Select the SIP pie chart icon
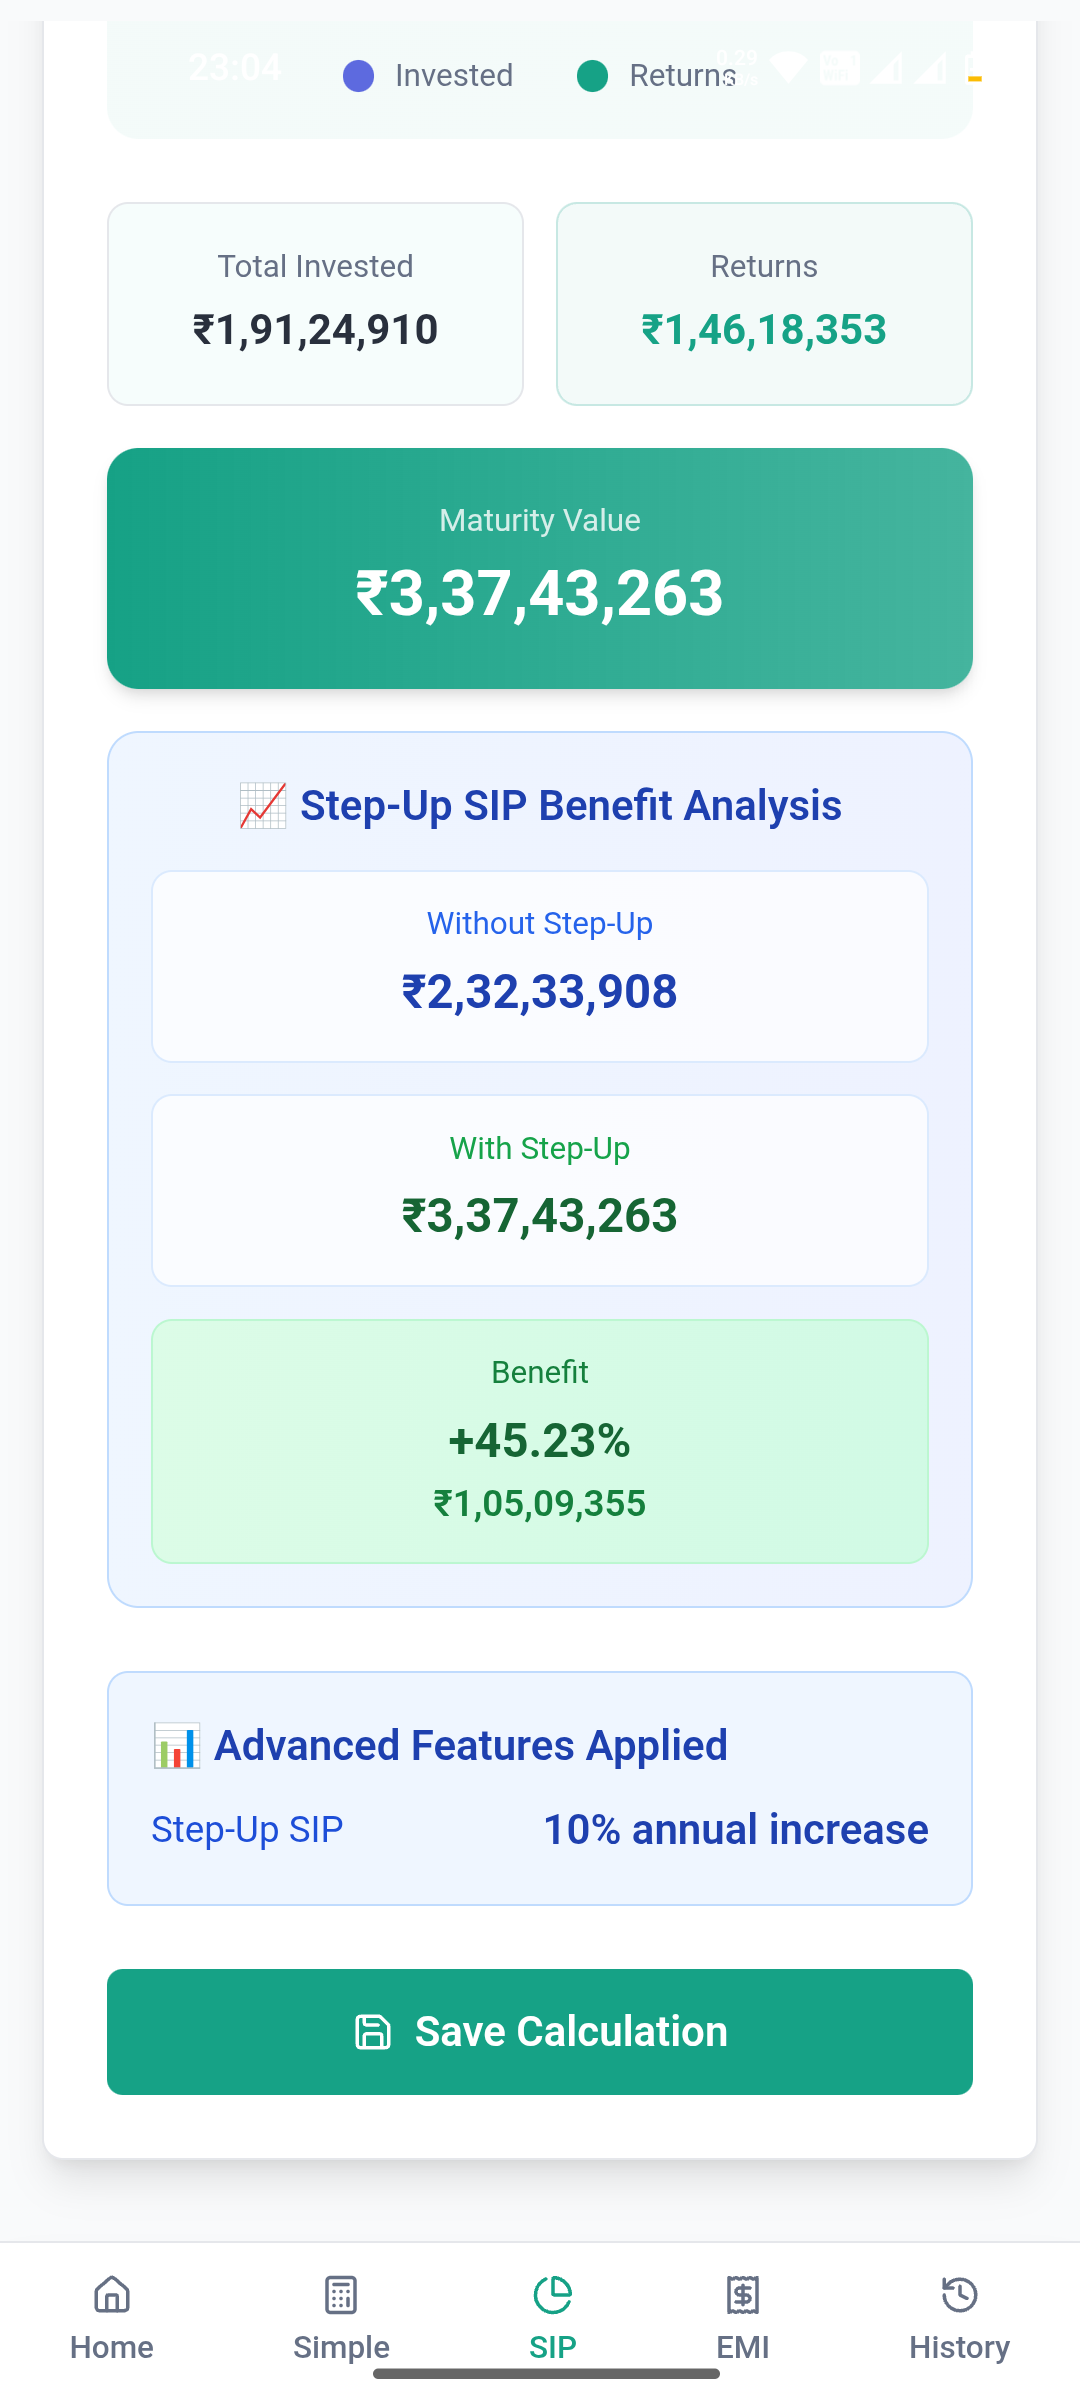This screenshot has width=1080, height=2400. pos(552,2295)
